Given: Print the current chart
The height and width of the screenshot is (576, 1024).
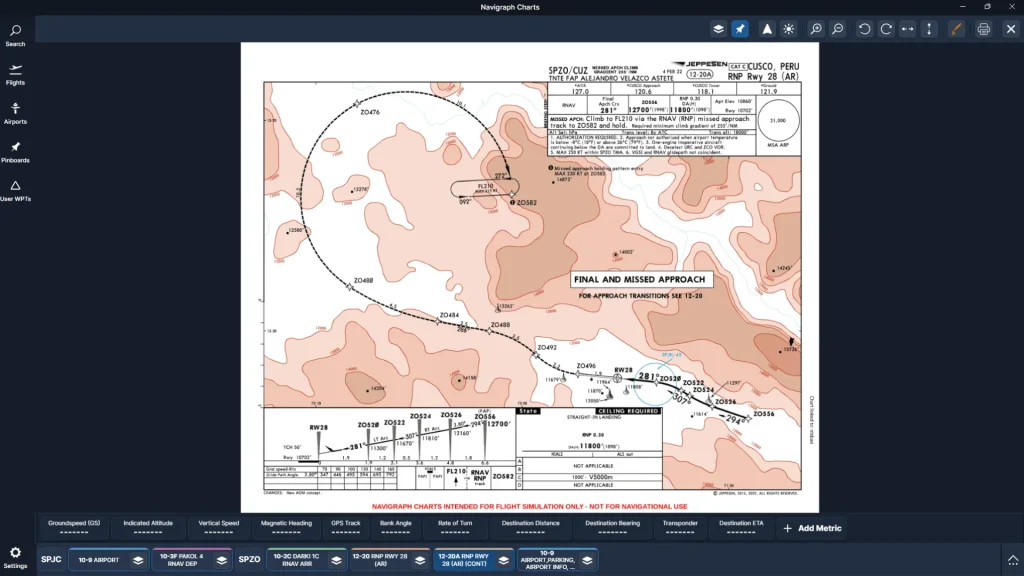Looking at the screenshot, I should (984, 29).
